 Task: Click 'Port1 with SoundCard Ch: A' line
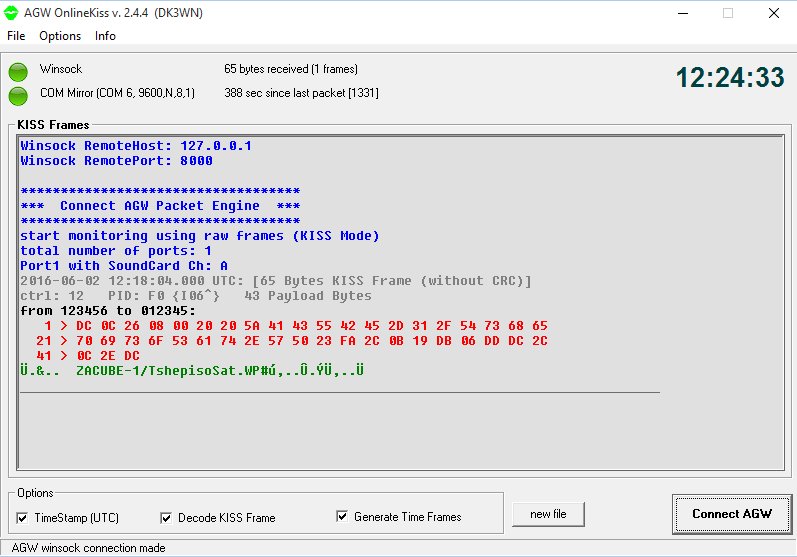coord(124,266)
